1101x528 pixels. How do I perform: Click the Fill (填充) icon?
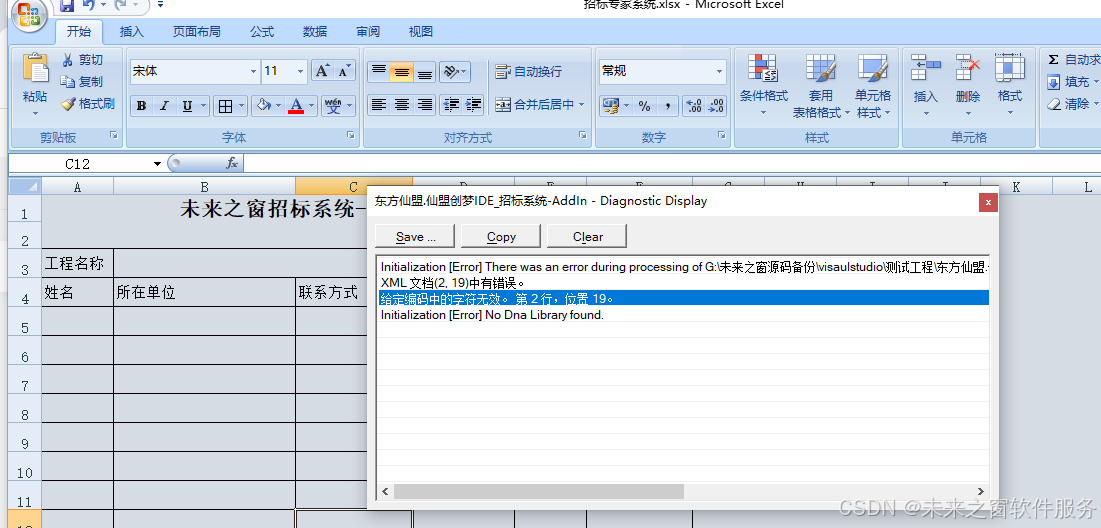click(x=1053, y=82)
